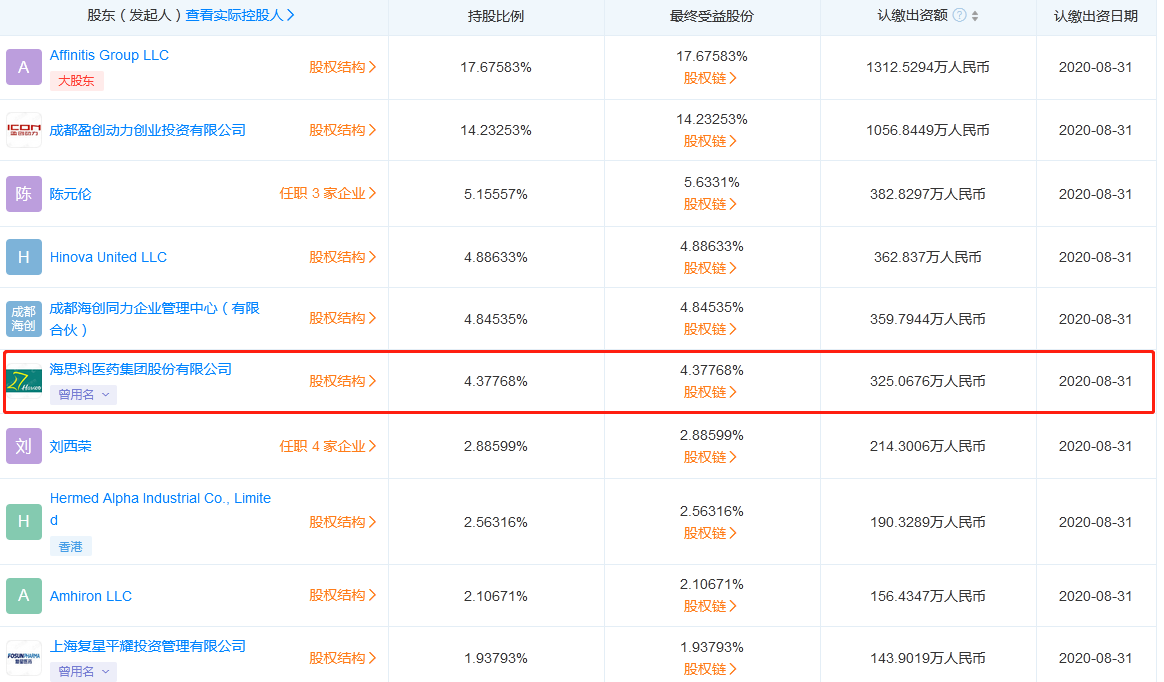Sort by 认缴出资额 using the sort arrows

coord(975,16)
